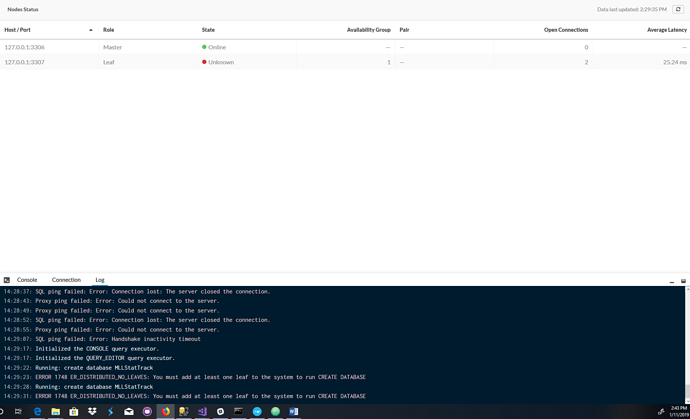Open Visual Studio from the taskbar
The image size is (690, 419).
[202, 412]
